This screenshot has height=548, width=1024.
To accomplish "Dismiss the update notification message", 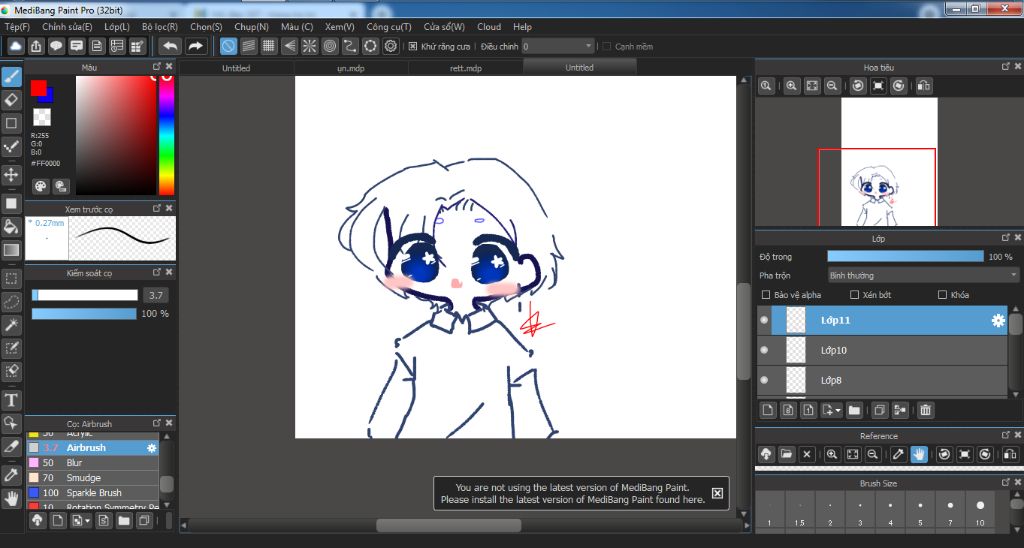I will point(717,493).
